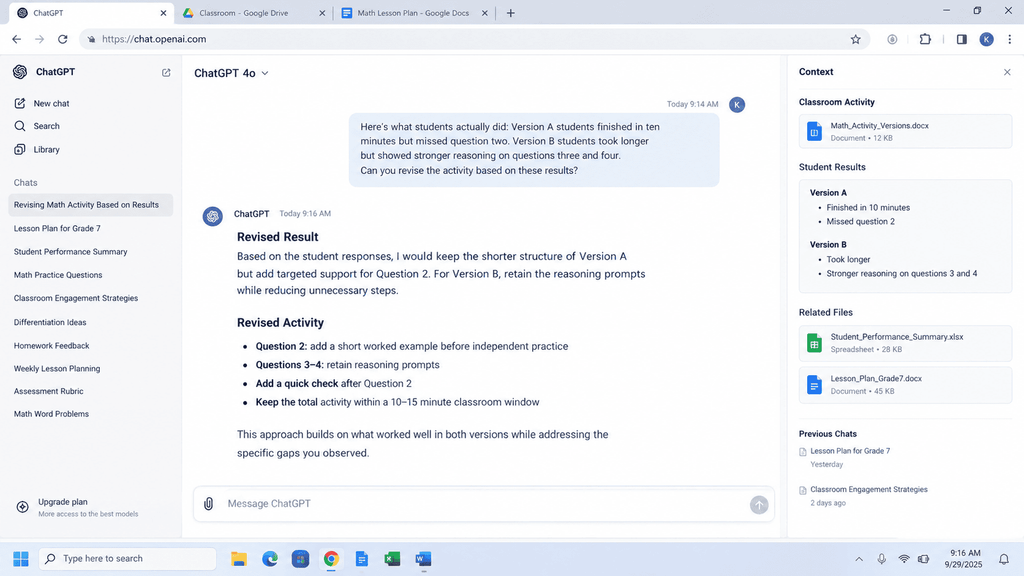Open Excel from taskbar

[392, 559]
